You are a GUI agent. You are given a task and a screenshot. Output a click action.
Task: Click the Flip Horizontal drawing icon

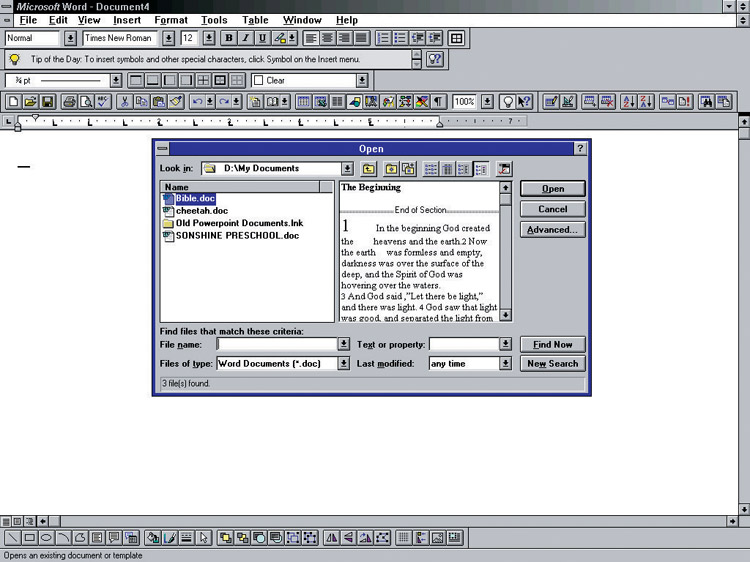point(331,538)
